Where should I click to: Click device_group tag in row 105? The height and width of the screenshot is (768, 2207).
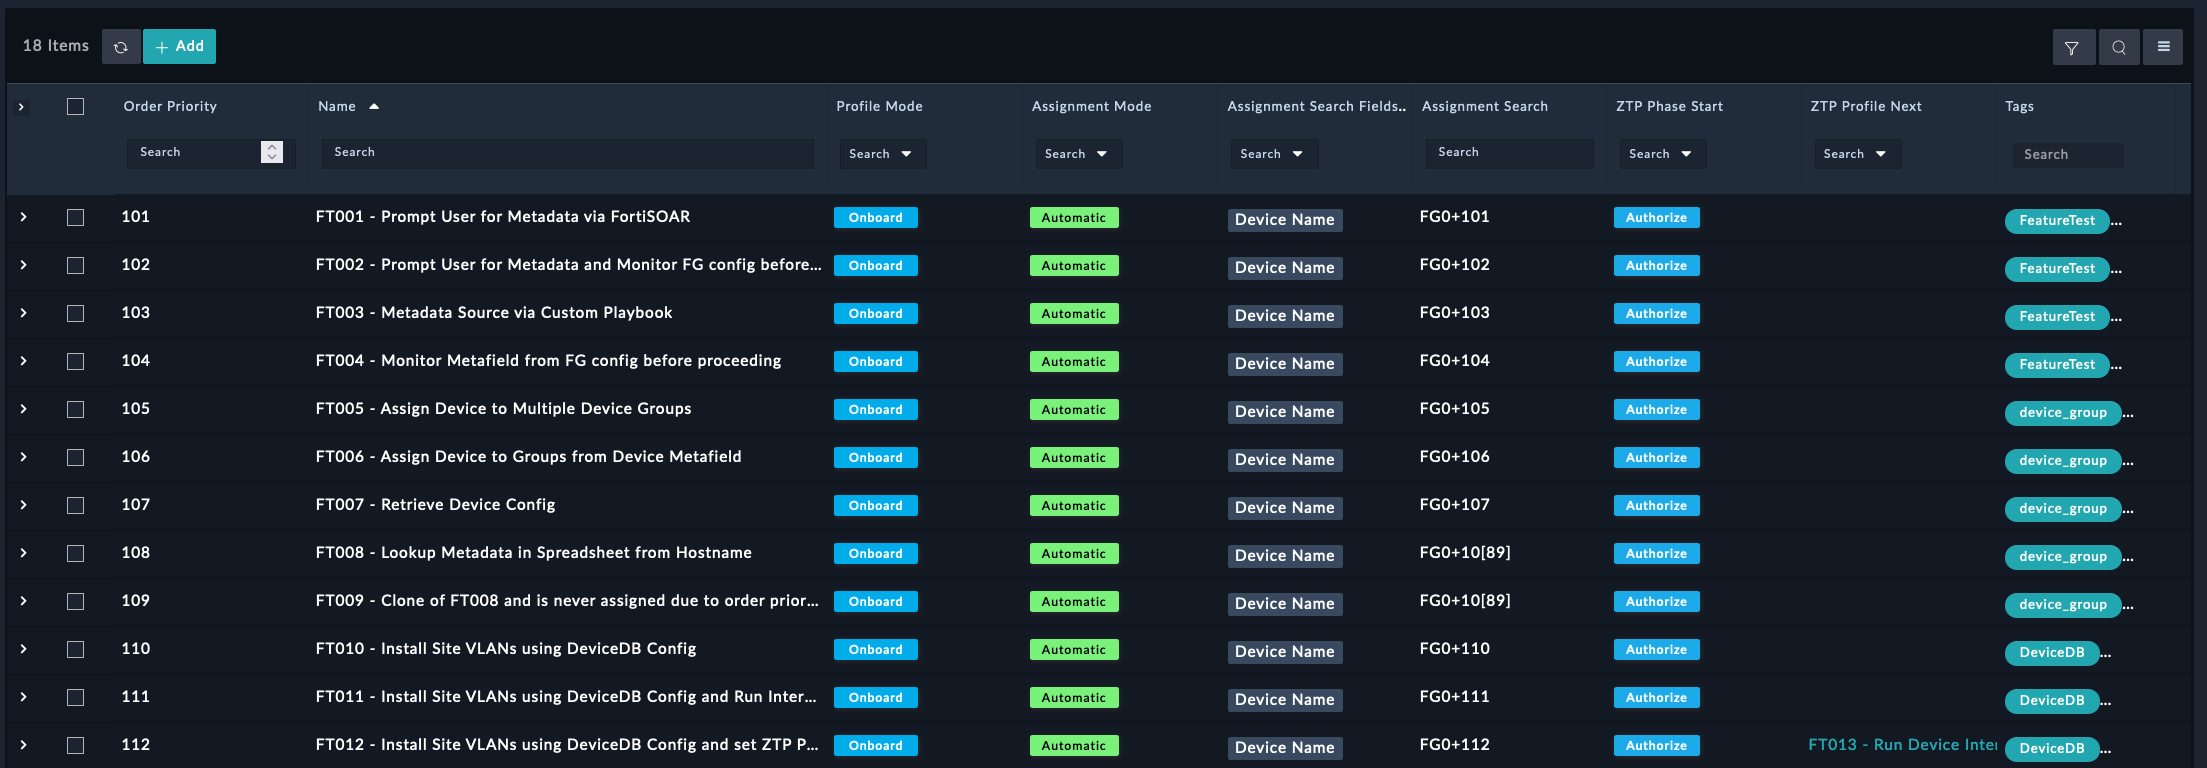(2063, 413)
